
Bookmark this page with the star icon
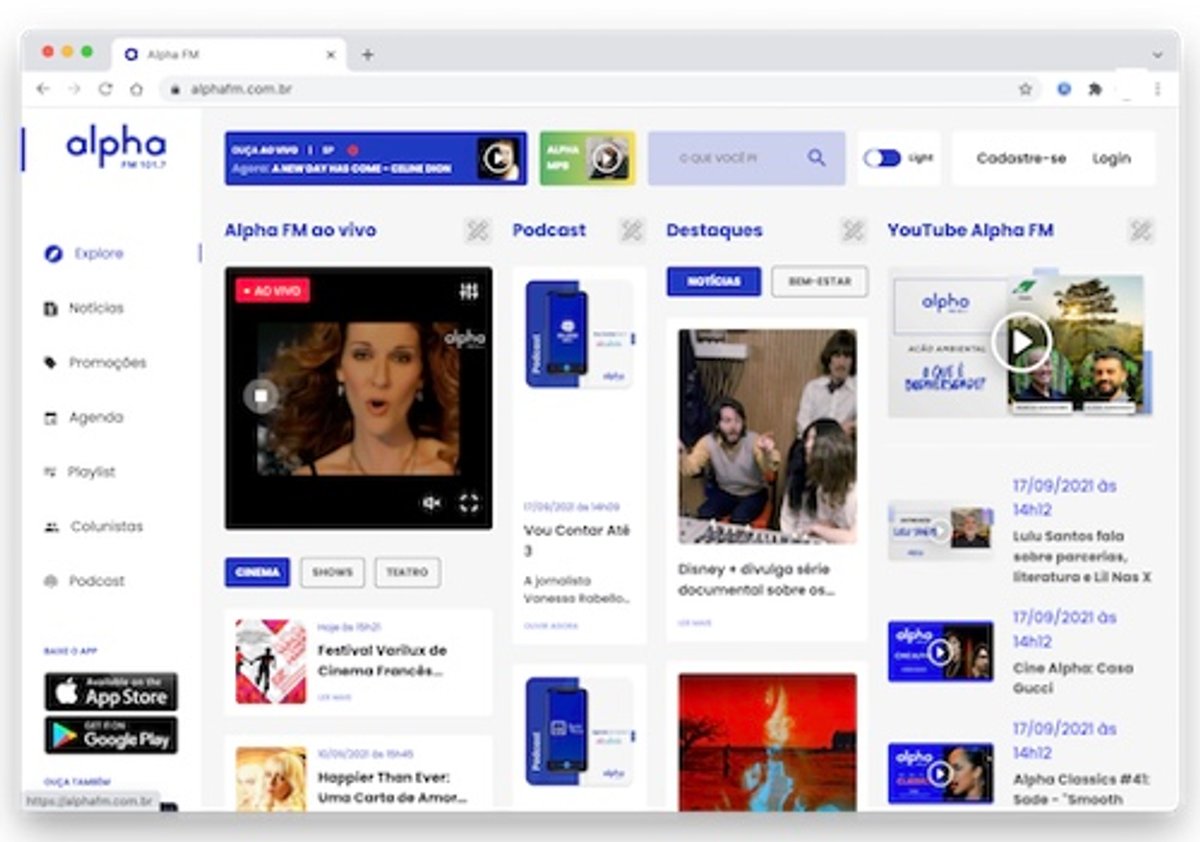(1025, 89)
